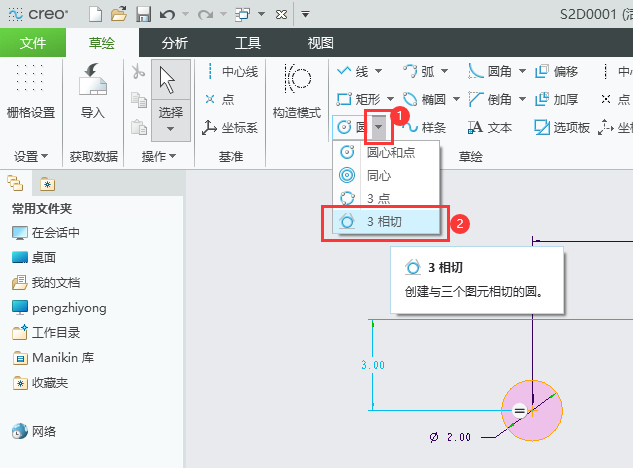Expand the Rectangle tool dropdown arrow

tap(390, 99)
